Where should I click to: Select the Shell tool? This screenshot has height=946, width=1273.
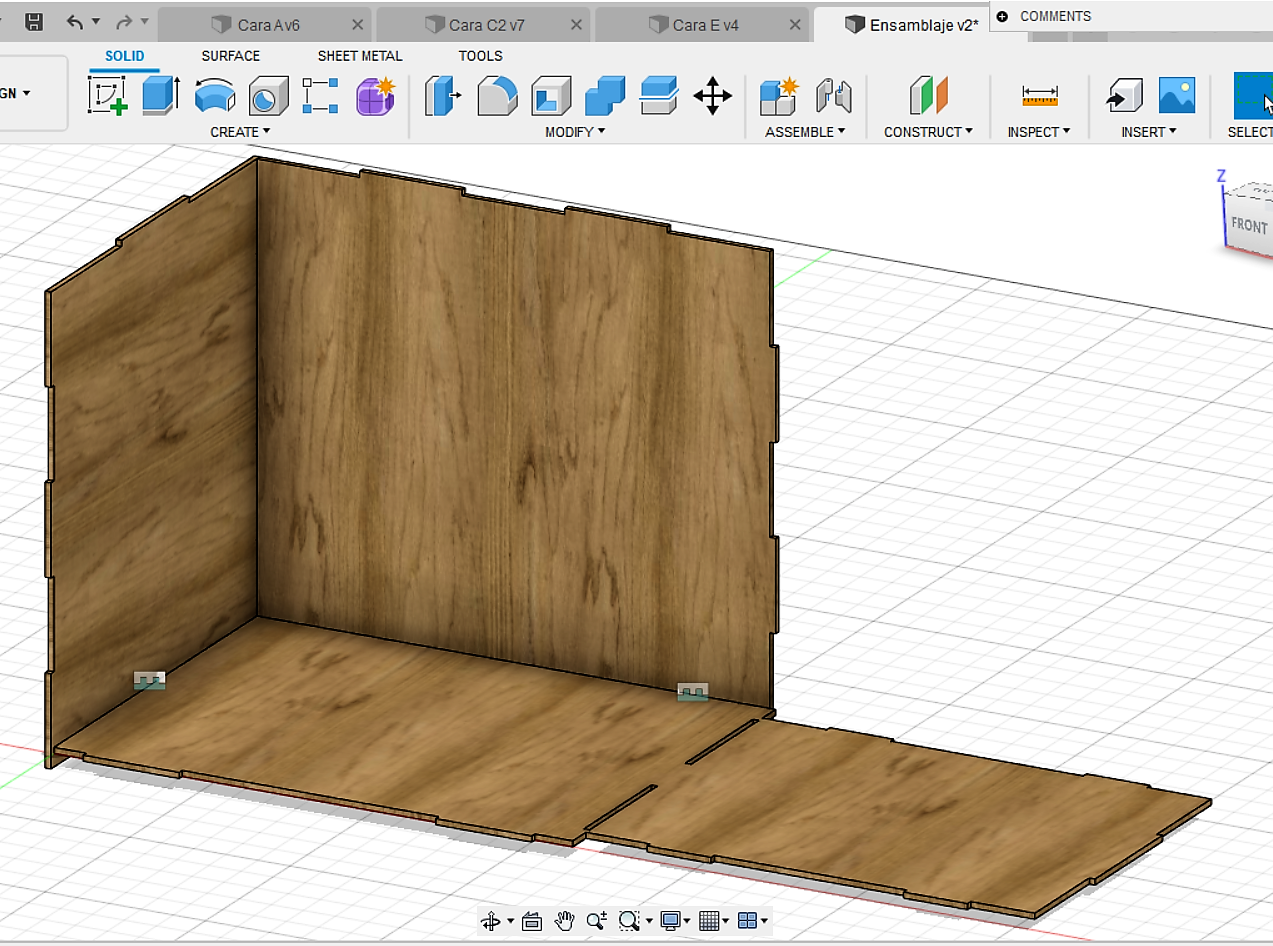tap(551, 97)
